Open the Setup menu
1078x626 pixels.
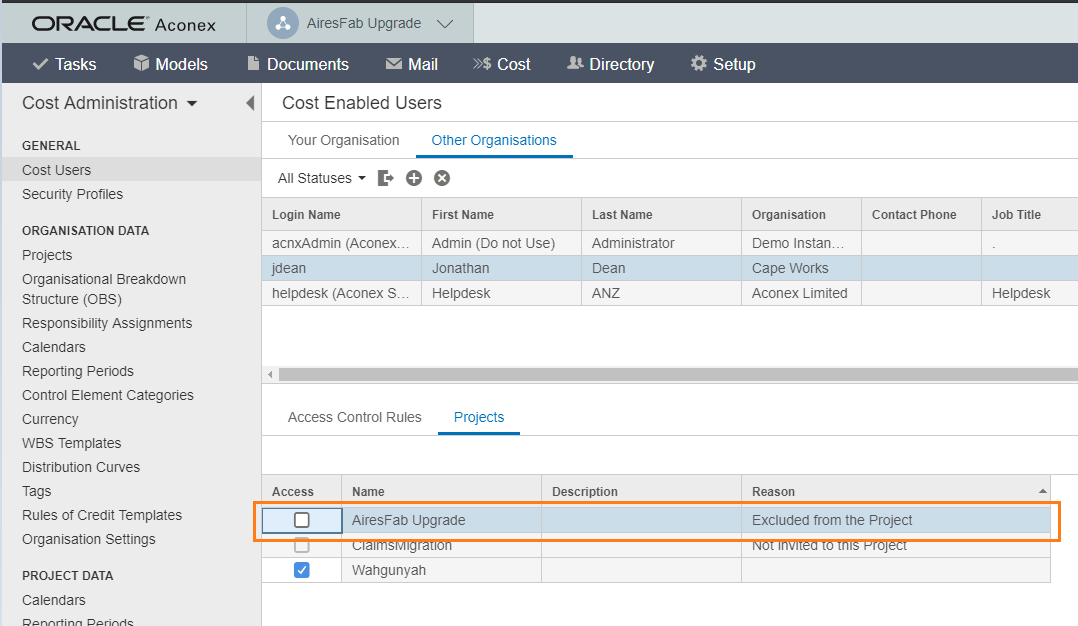[723, 64]
